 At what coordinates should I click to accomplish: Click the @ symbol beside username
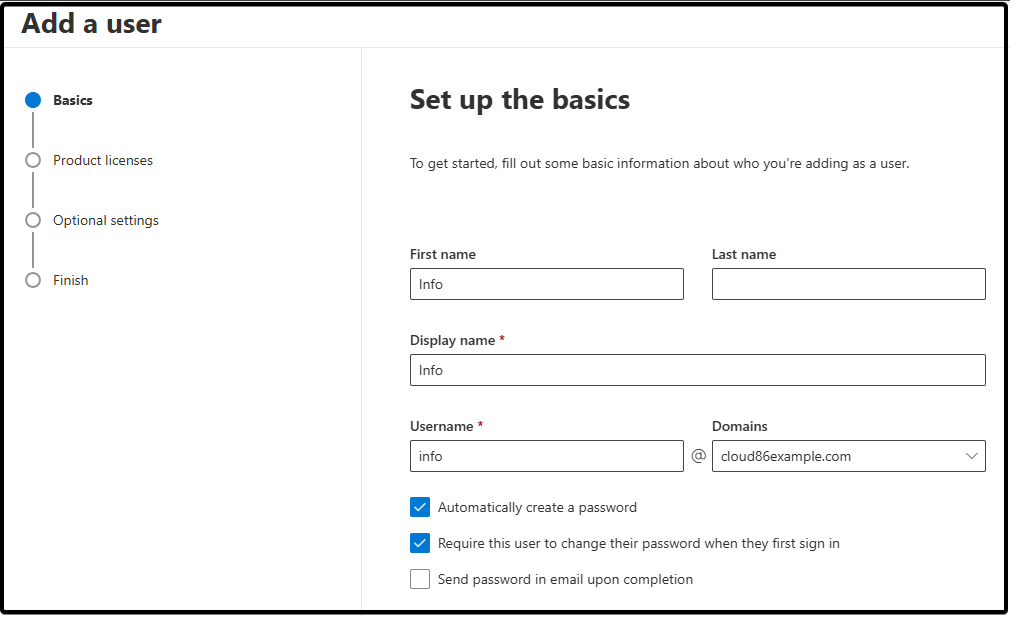click(x=698, y=456)
